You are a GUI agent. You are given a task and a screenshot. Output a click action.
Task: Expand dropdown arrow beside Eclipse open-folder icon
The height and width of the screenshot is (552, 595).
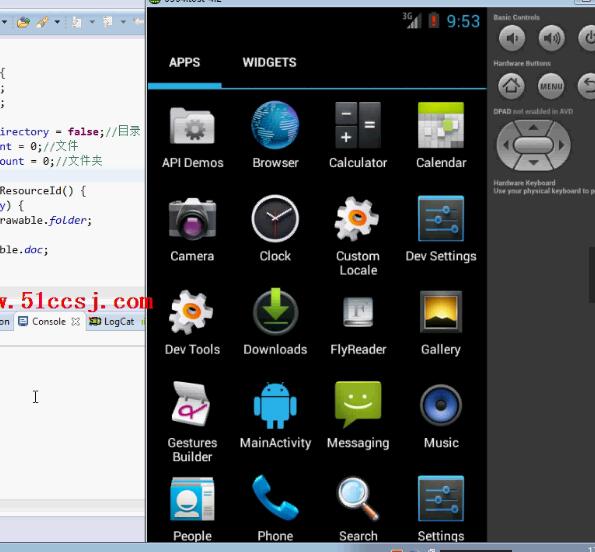pos(57,22)
